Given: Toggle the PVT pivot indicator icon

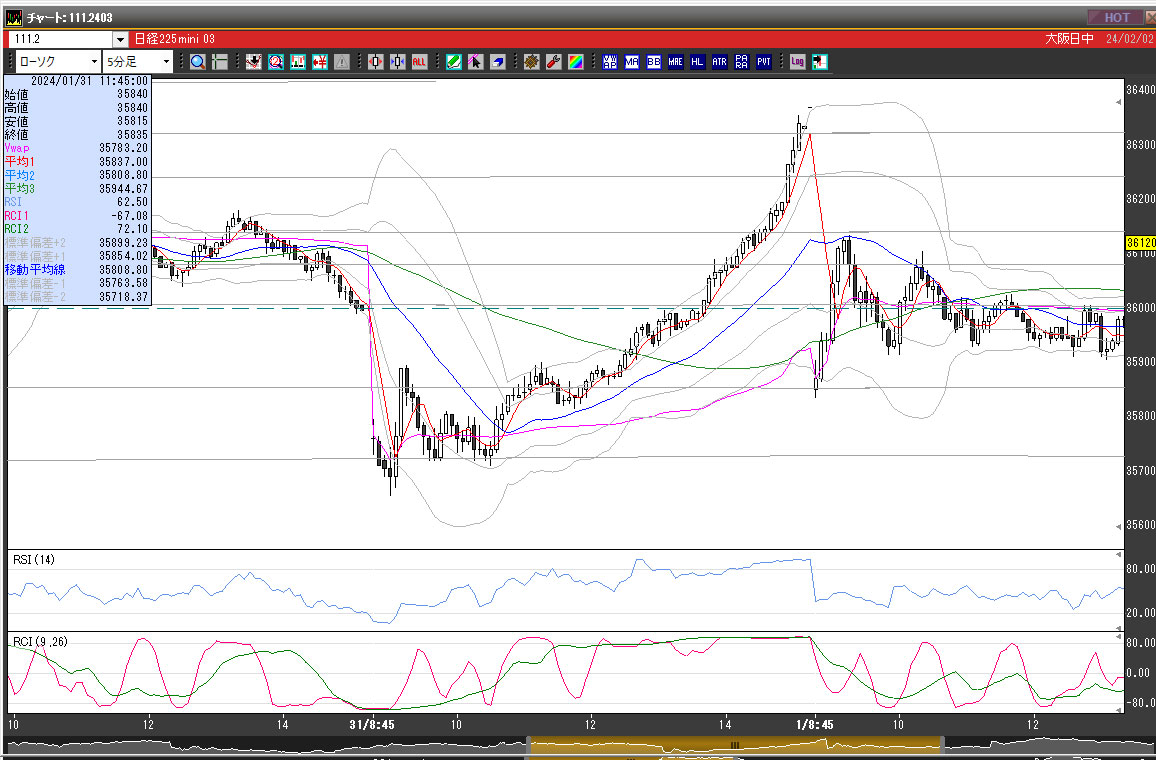Looking at the screenshot, I should [x=764, y=62].
